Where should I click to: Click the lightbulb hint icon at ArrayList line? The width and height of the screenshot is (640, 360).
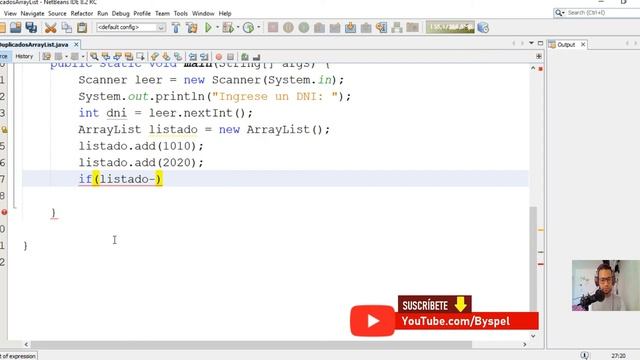point(4,130)
